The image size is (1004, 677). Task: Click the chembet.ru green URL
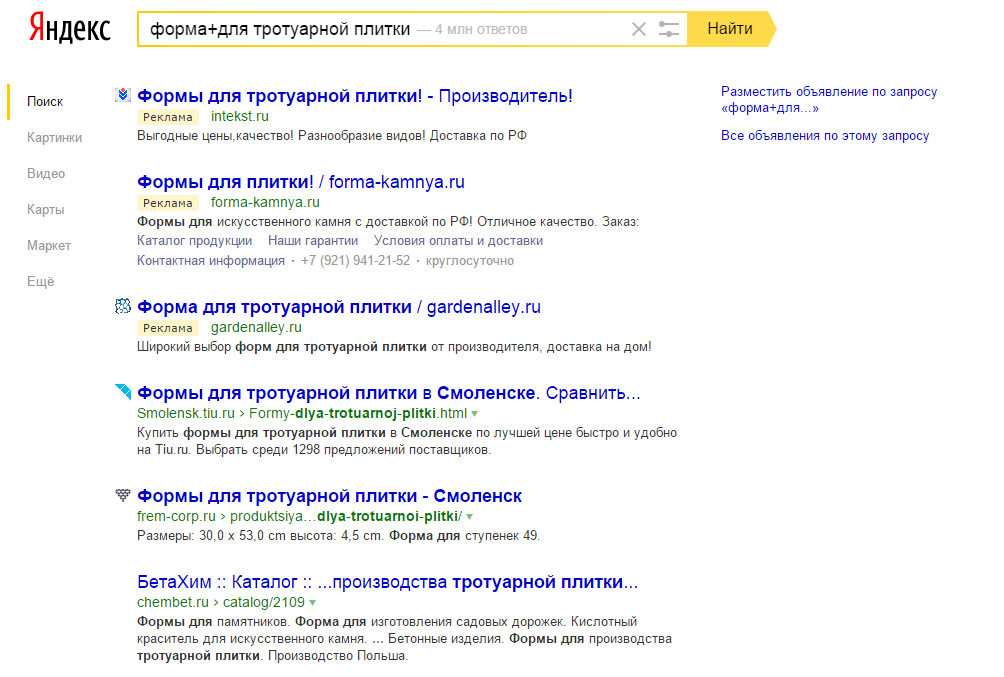point(173,602)
